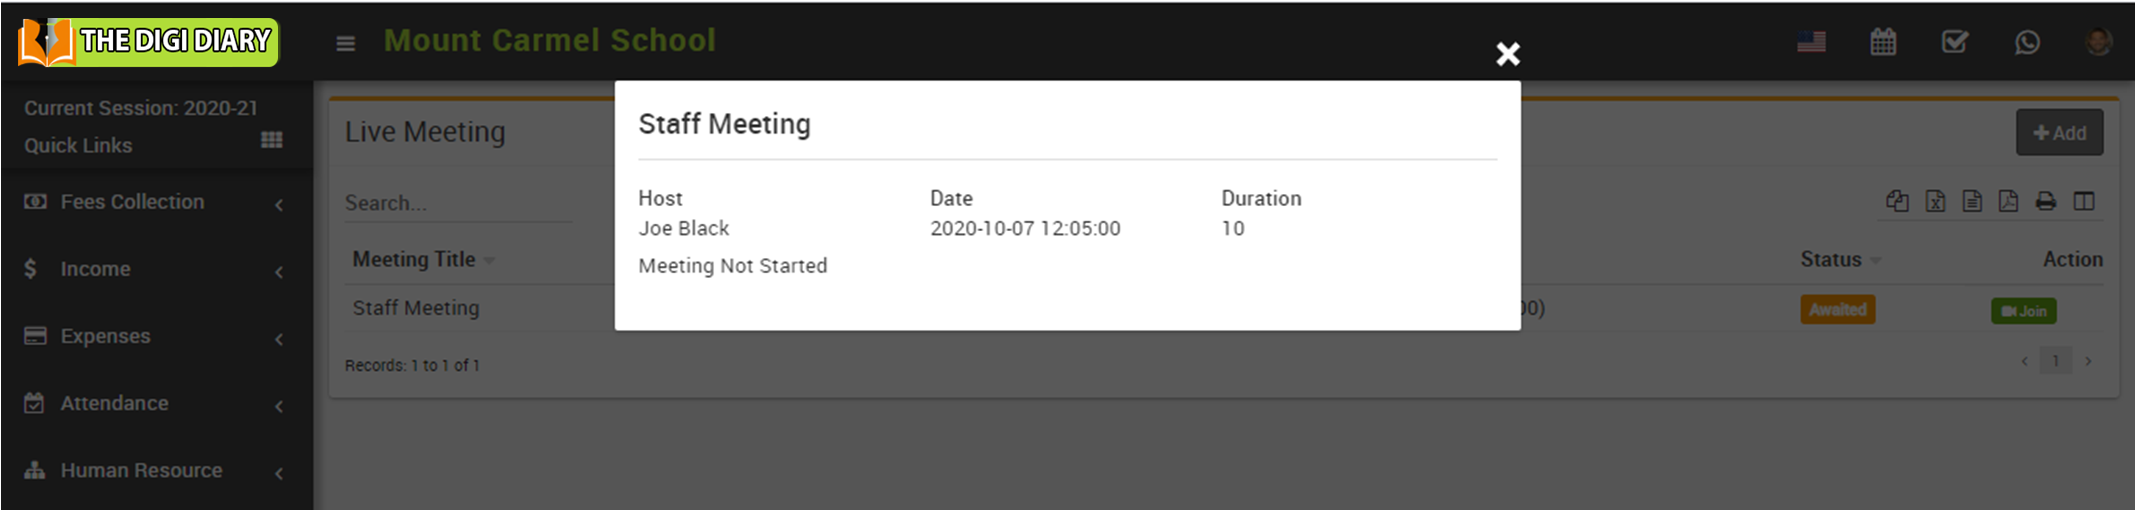
Task: Toggle table column visibility icon
Action: tap(2084, 201)
